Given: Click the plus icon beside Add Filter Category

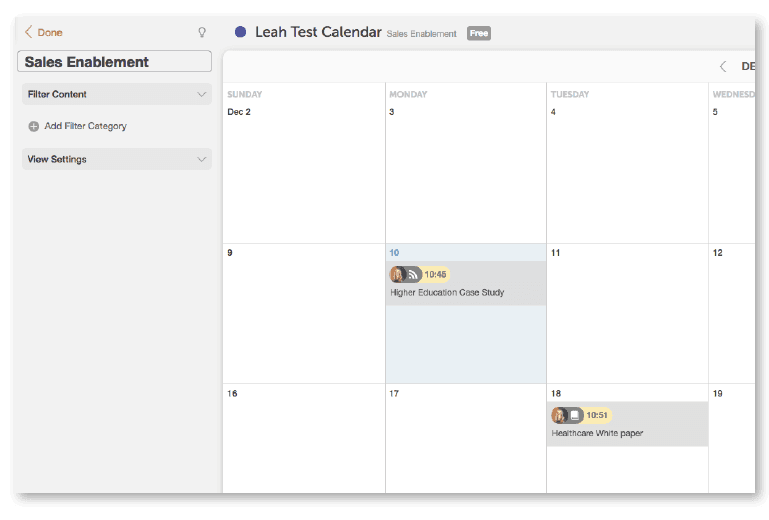Looking at the screenshot, I should (x=34, y=127).
